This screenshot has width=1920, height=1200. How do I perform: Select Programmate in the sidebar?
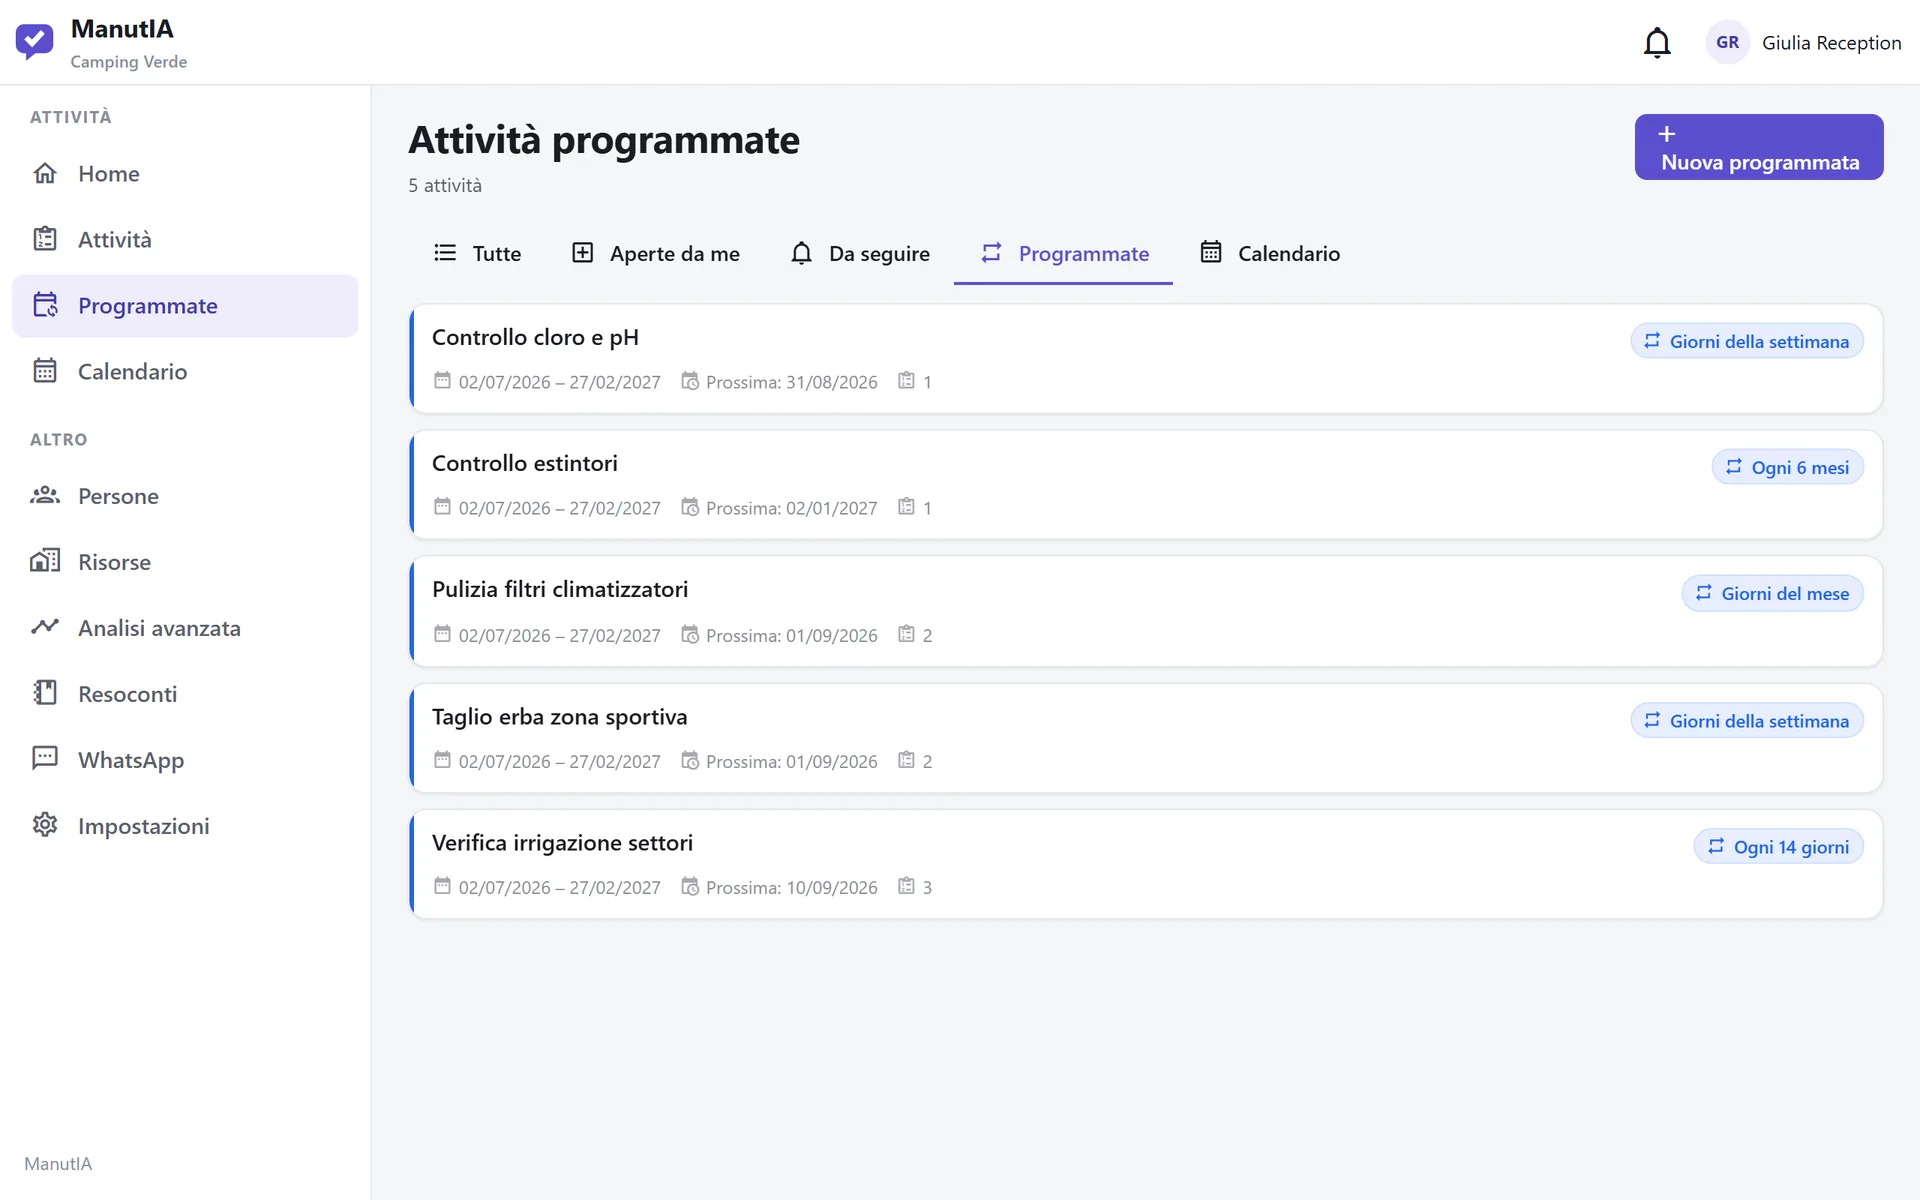pyautogui.click(x=185, y=306)
